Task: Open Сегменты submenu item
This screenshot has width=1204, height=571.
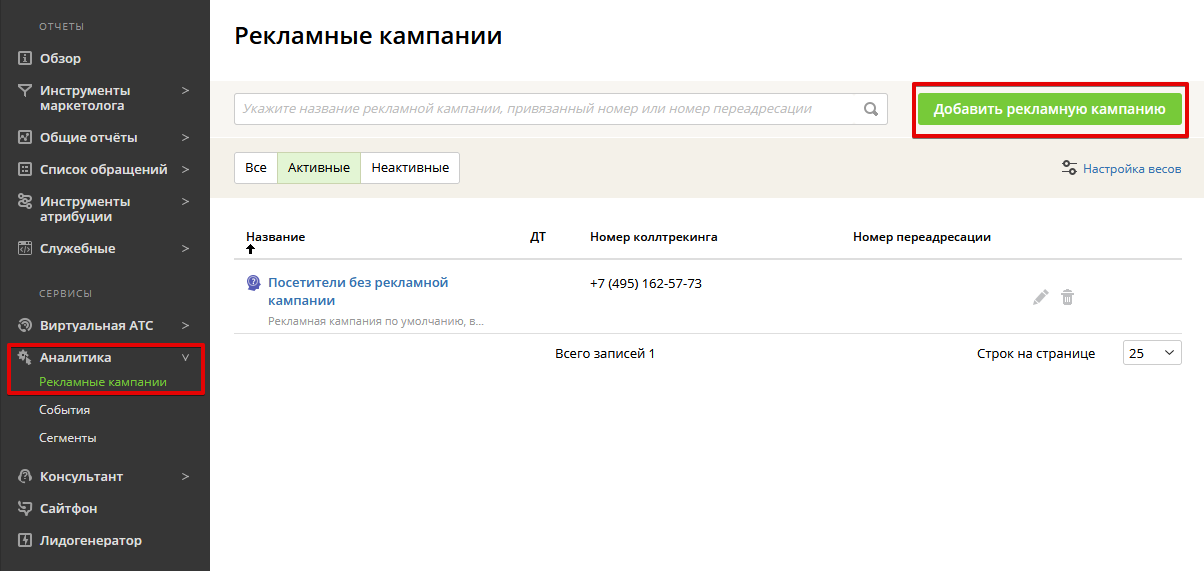Action: pyautogui.click(x=68, y=438)
